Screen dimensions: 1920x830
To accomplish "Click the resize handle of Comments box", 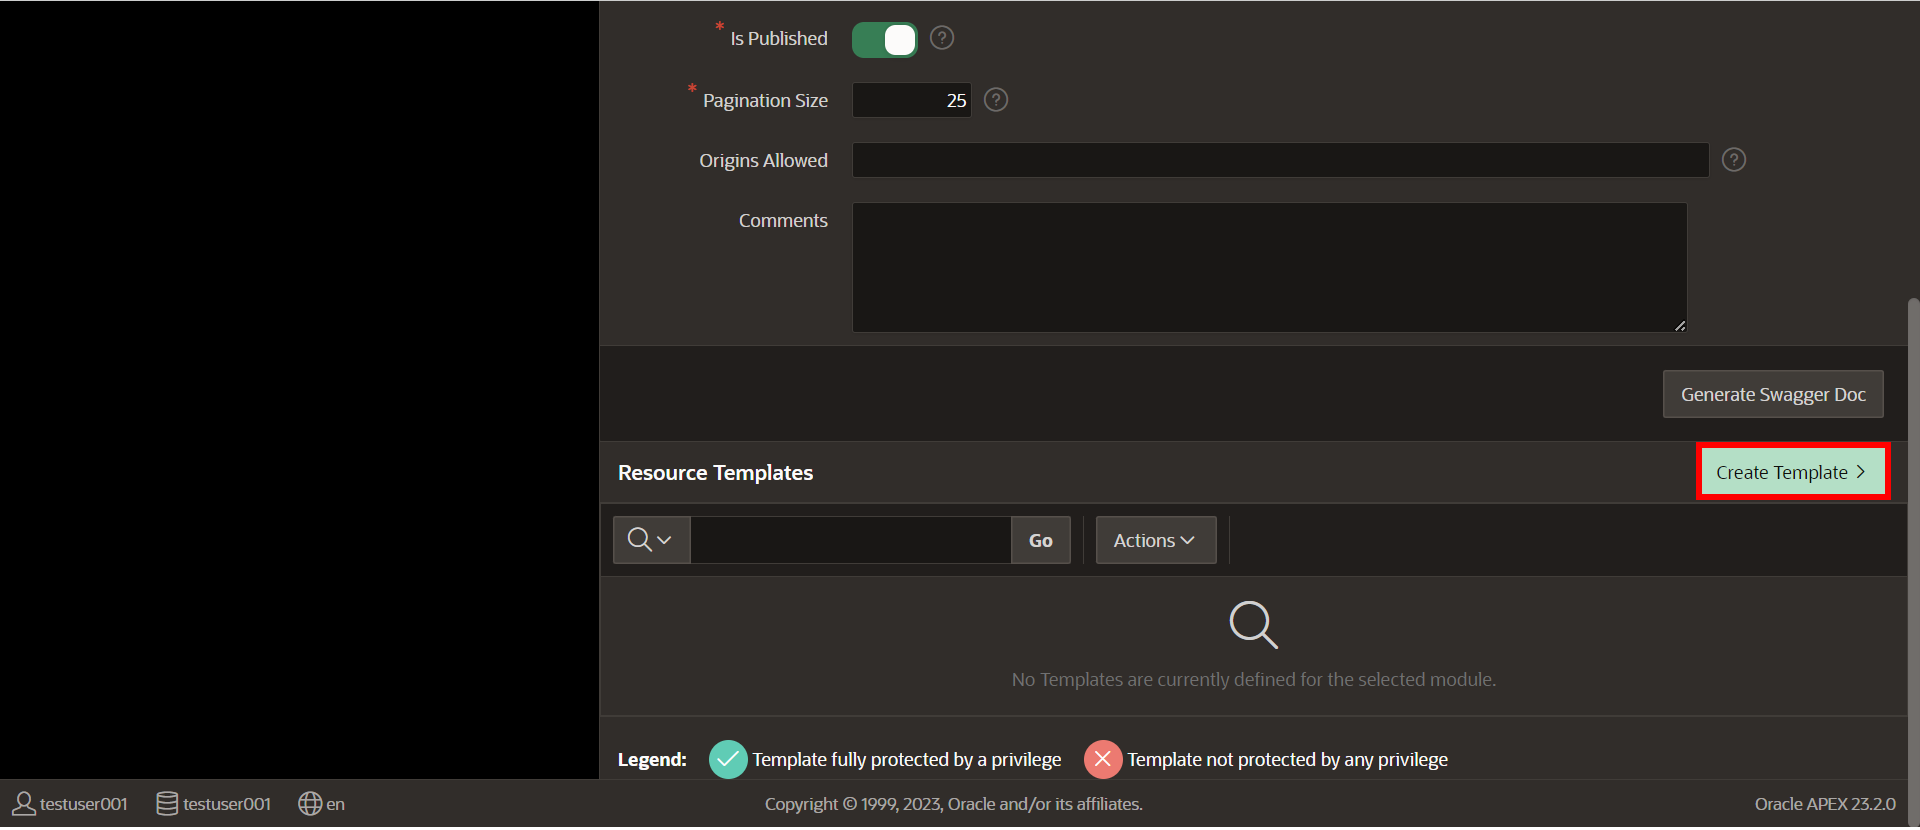I will click(1680, 325).
